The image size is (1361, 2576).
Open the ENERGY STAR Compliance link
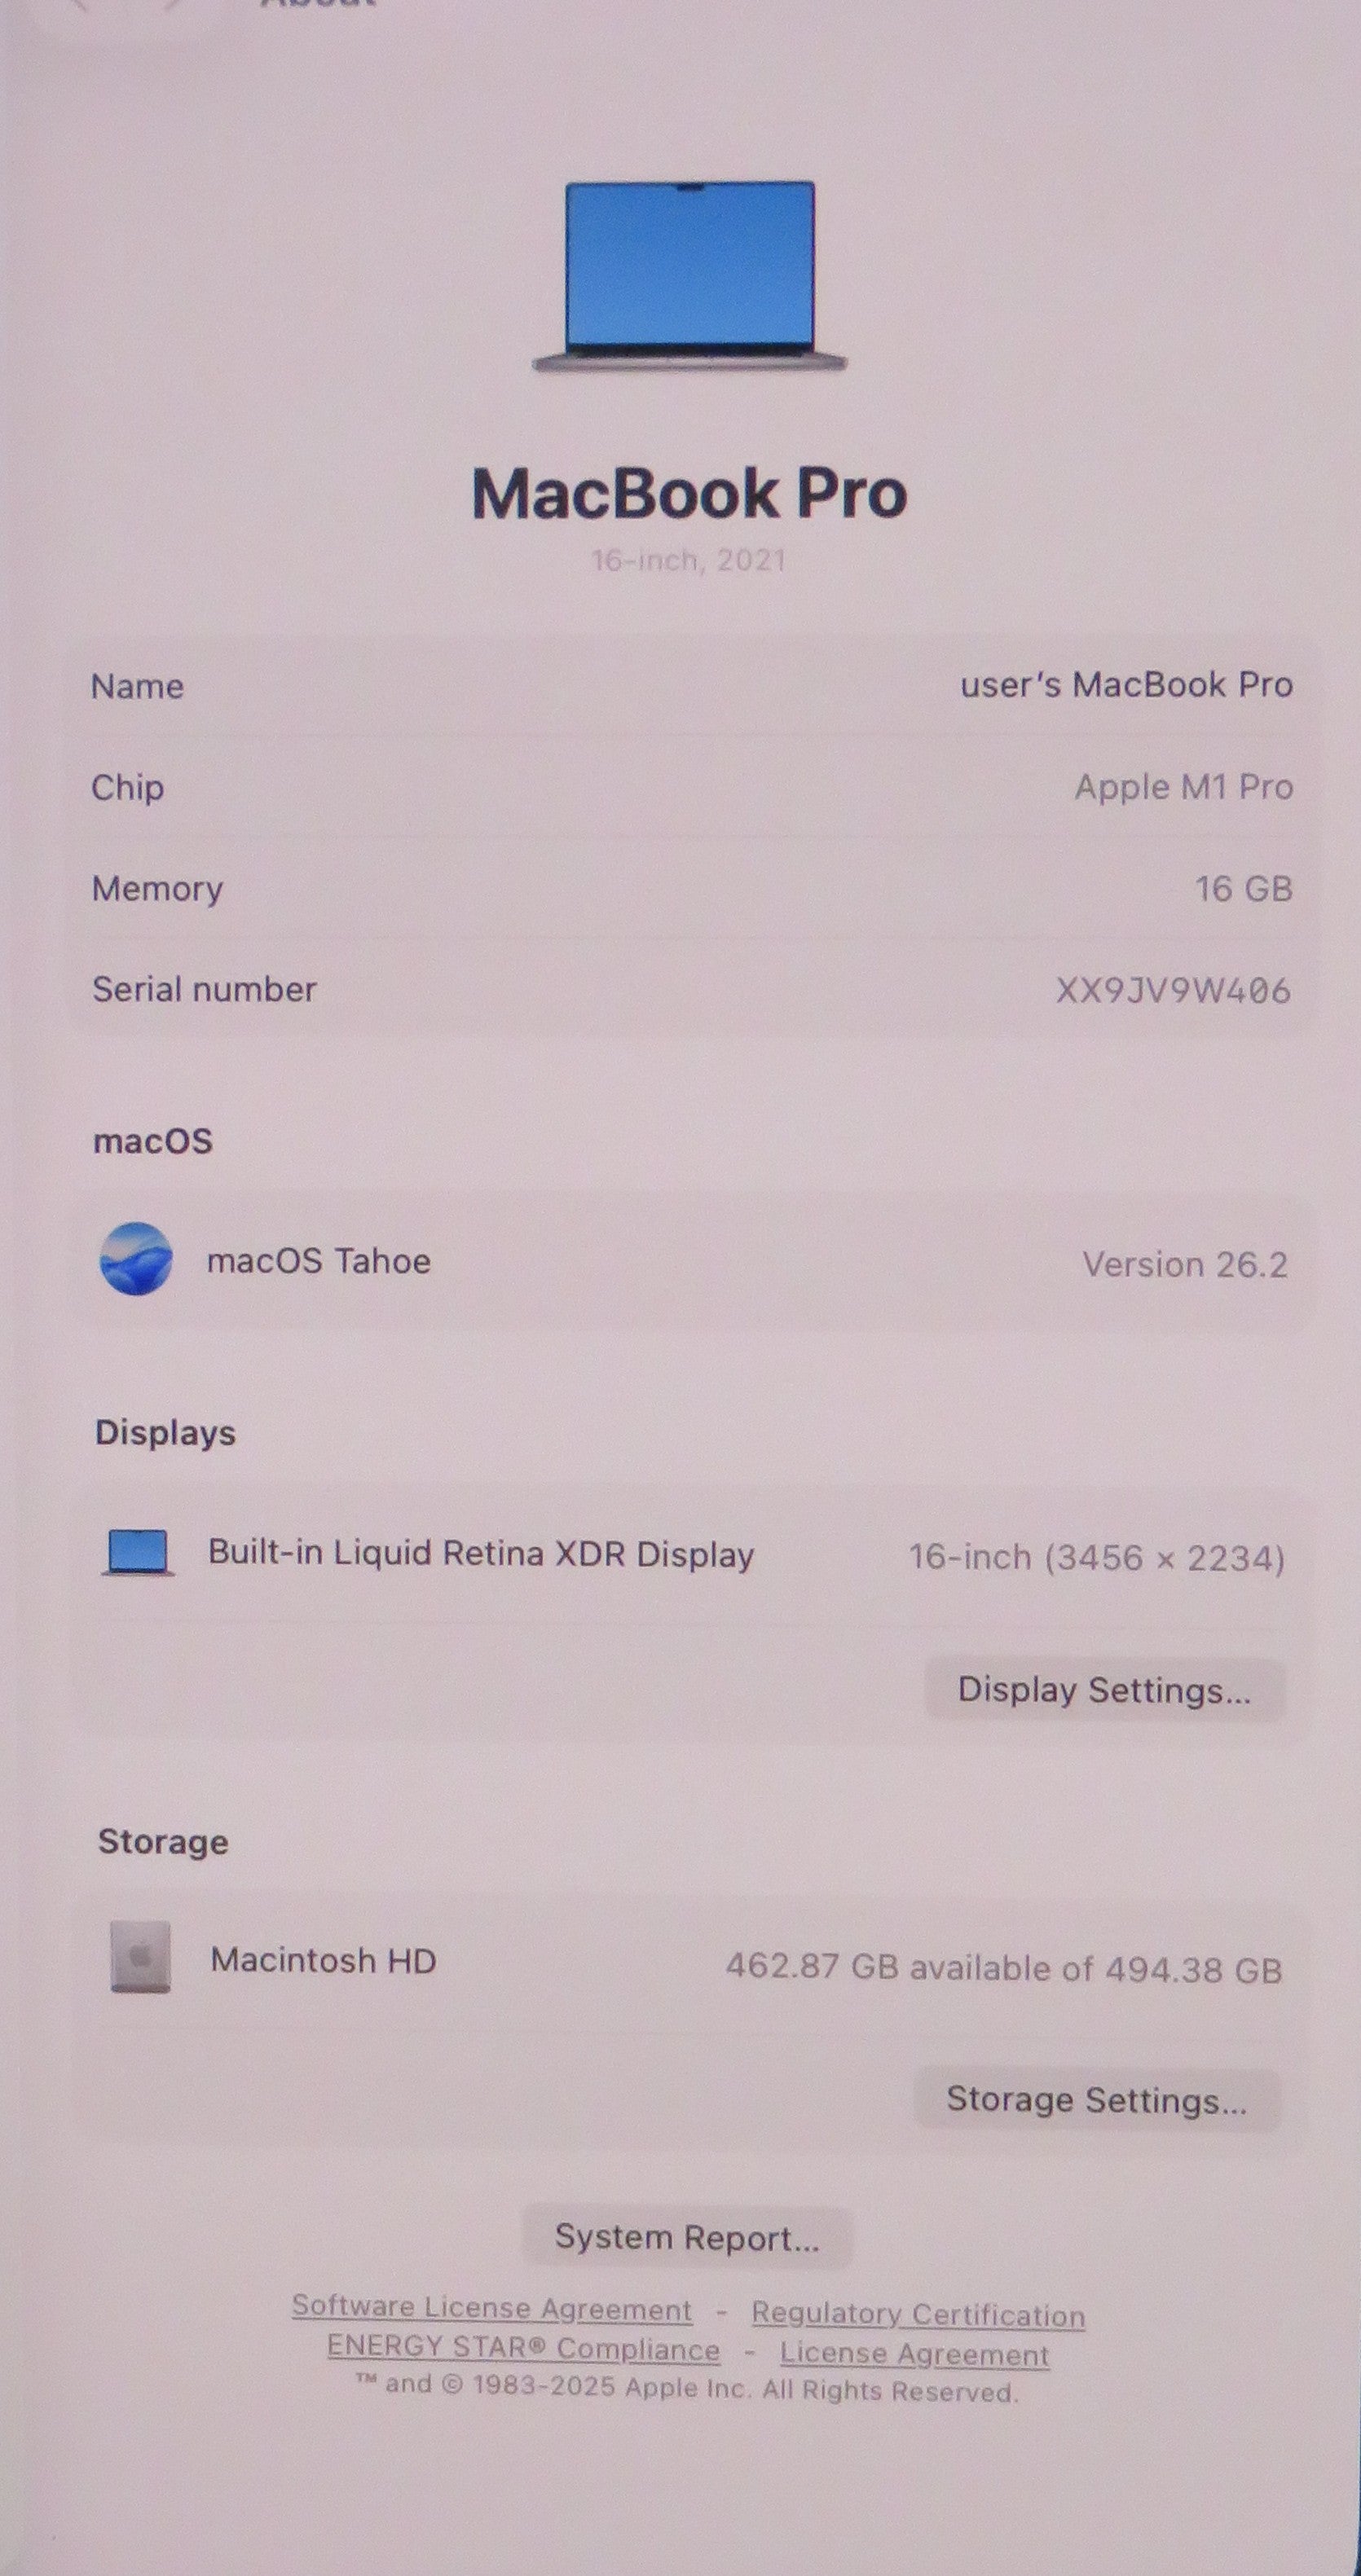tap(523, 2348)
